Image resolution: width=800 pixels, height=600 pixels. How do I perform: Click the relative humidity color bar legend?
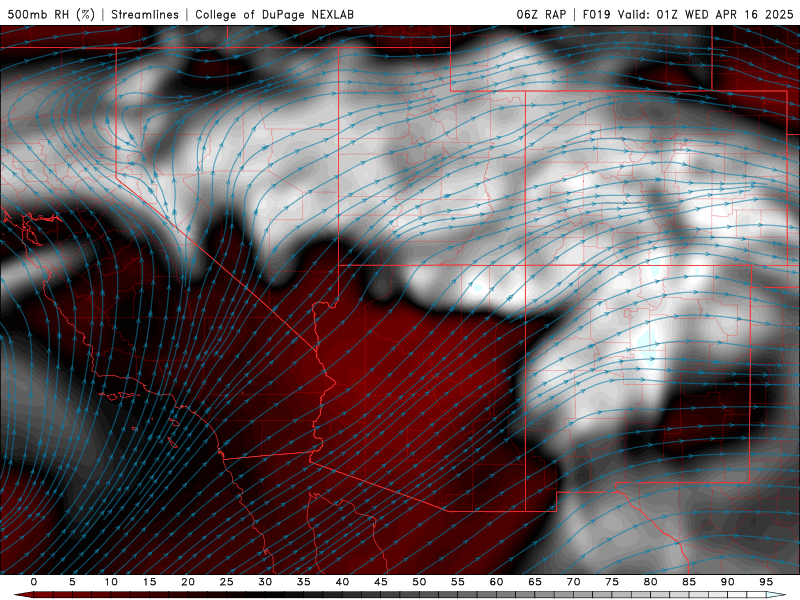tap(400, 595)
